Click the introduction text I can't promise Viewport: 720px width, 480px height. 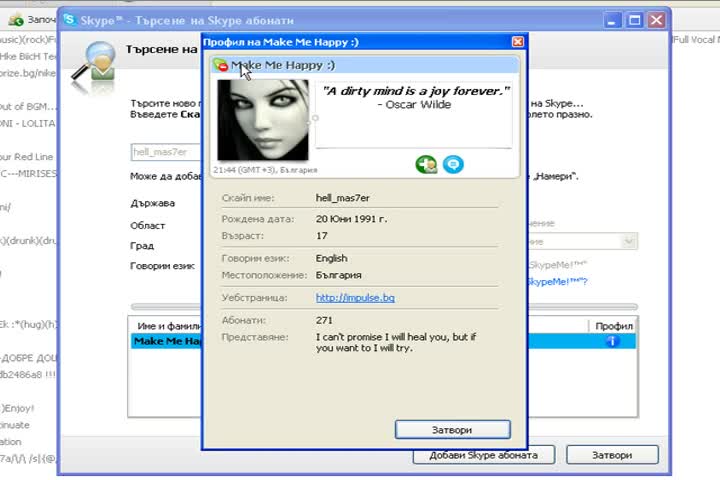pos(396,342)
